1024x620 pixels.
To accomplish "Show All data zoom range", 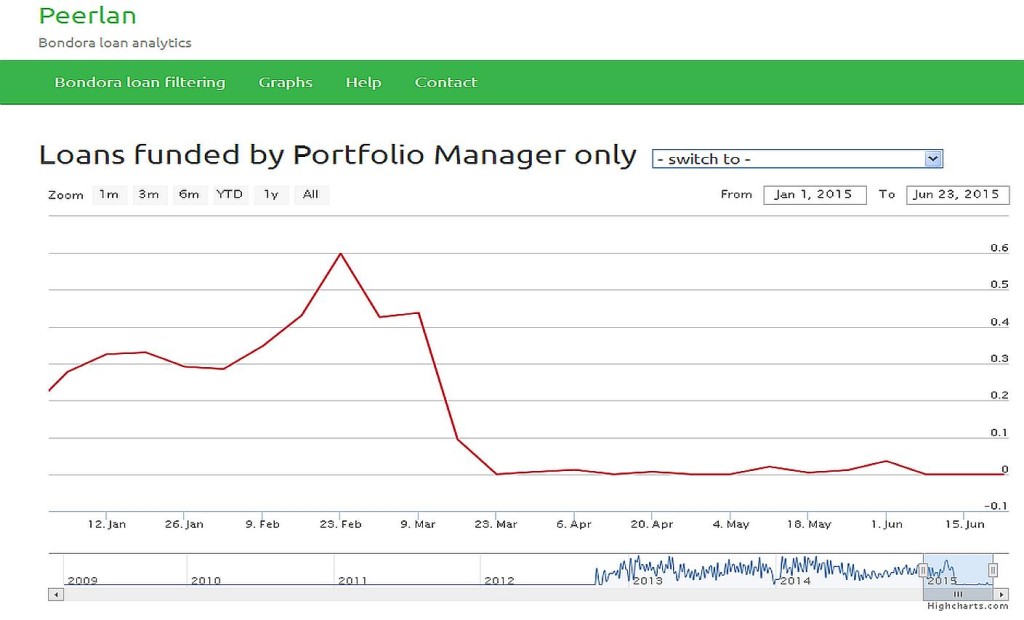I will [311, 195].
